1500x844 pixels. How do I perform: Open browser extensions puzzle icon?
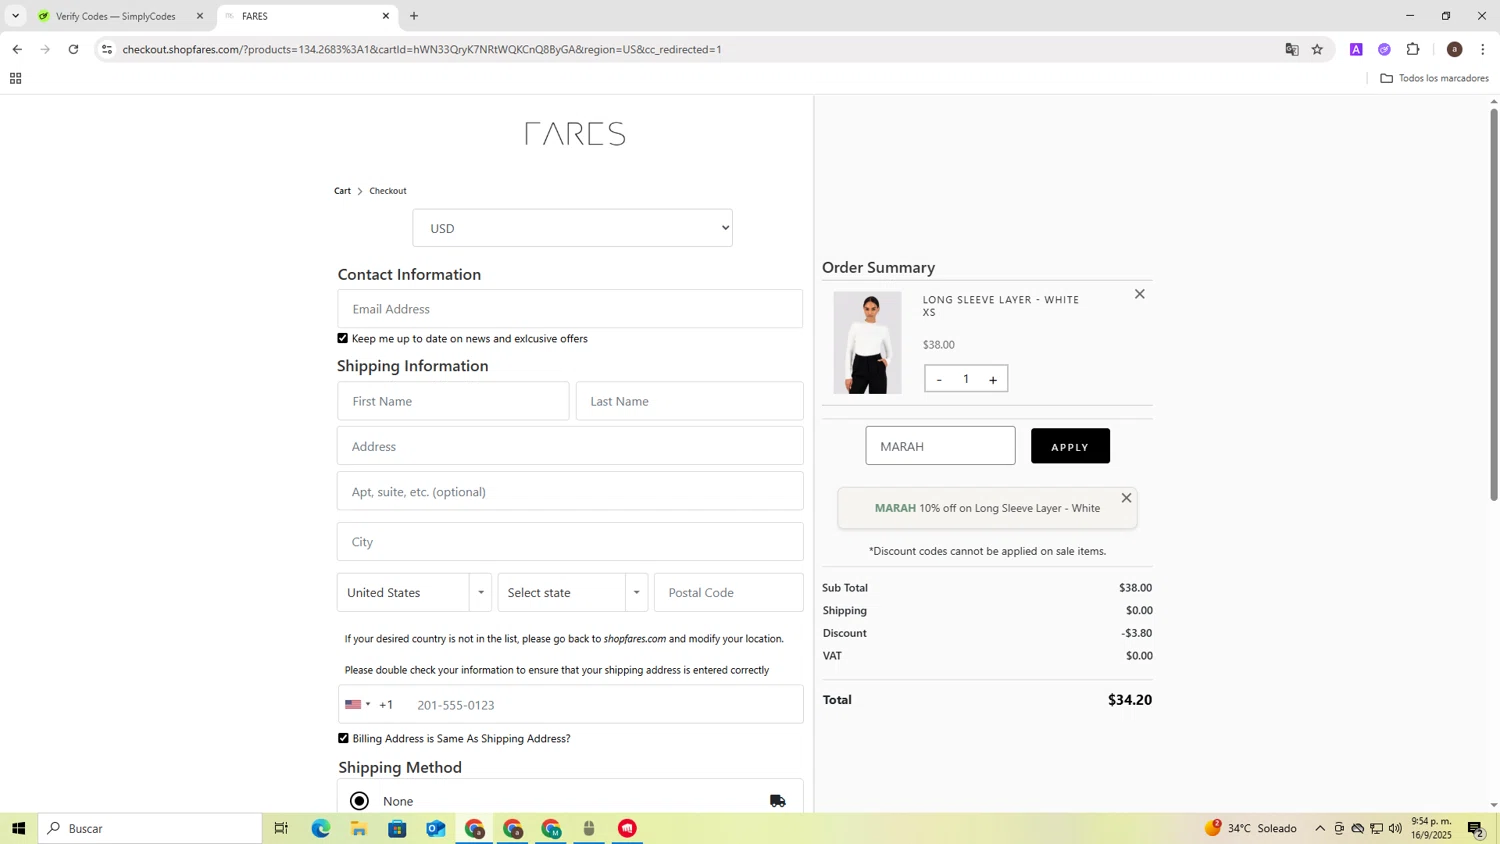click(x=1413, y=49)
